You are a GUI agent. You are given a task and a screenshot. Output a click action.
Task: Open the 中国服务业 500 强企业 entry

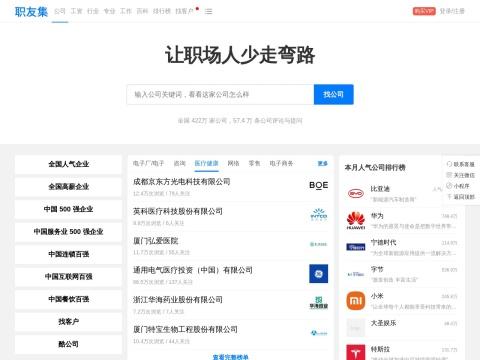point(68,232)
